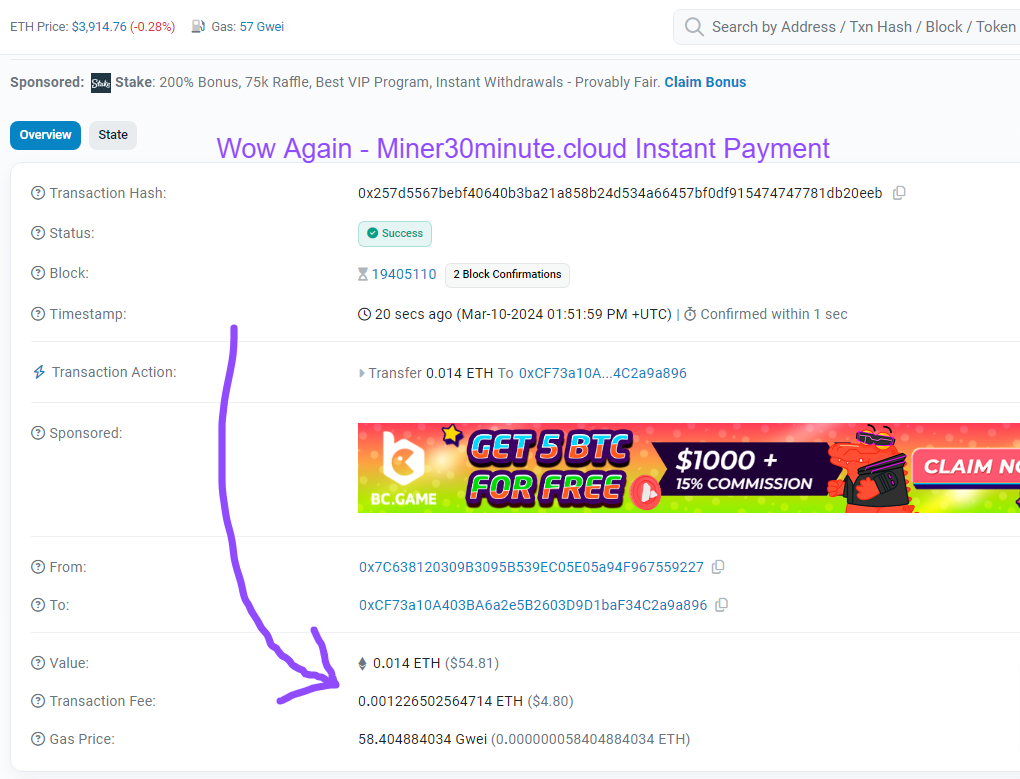
Task: Click the transaction hash value text
Action: click(620, 193)
